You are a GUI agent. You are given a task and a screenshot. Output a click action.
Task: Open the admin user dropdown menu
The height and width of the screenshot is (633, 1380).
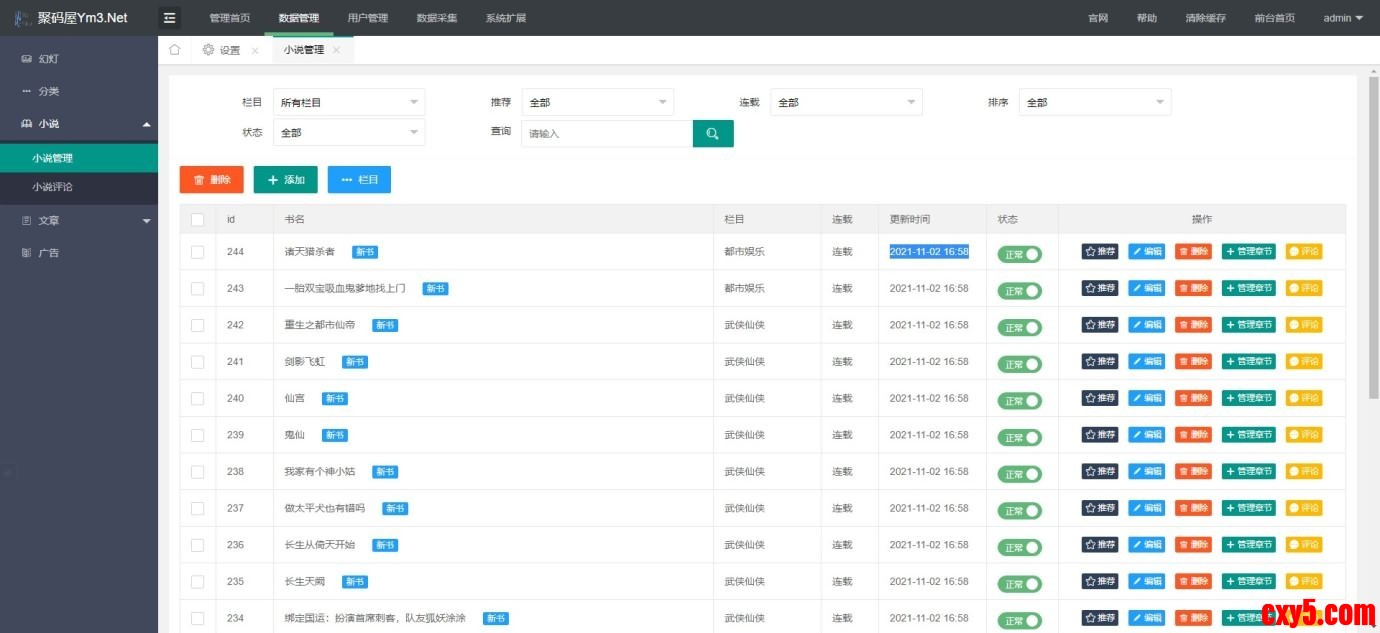click(1342, 18)
